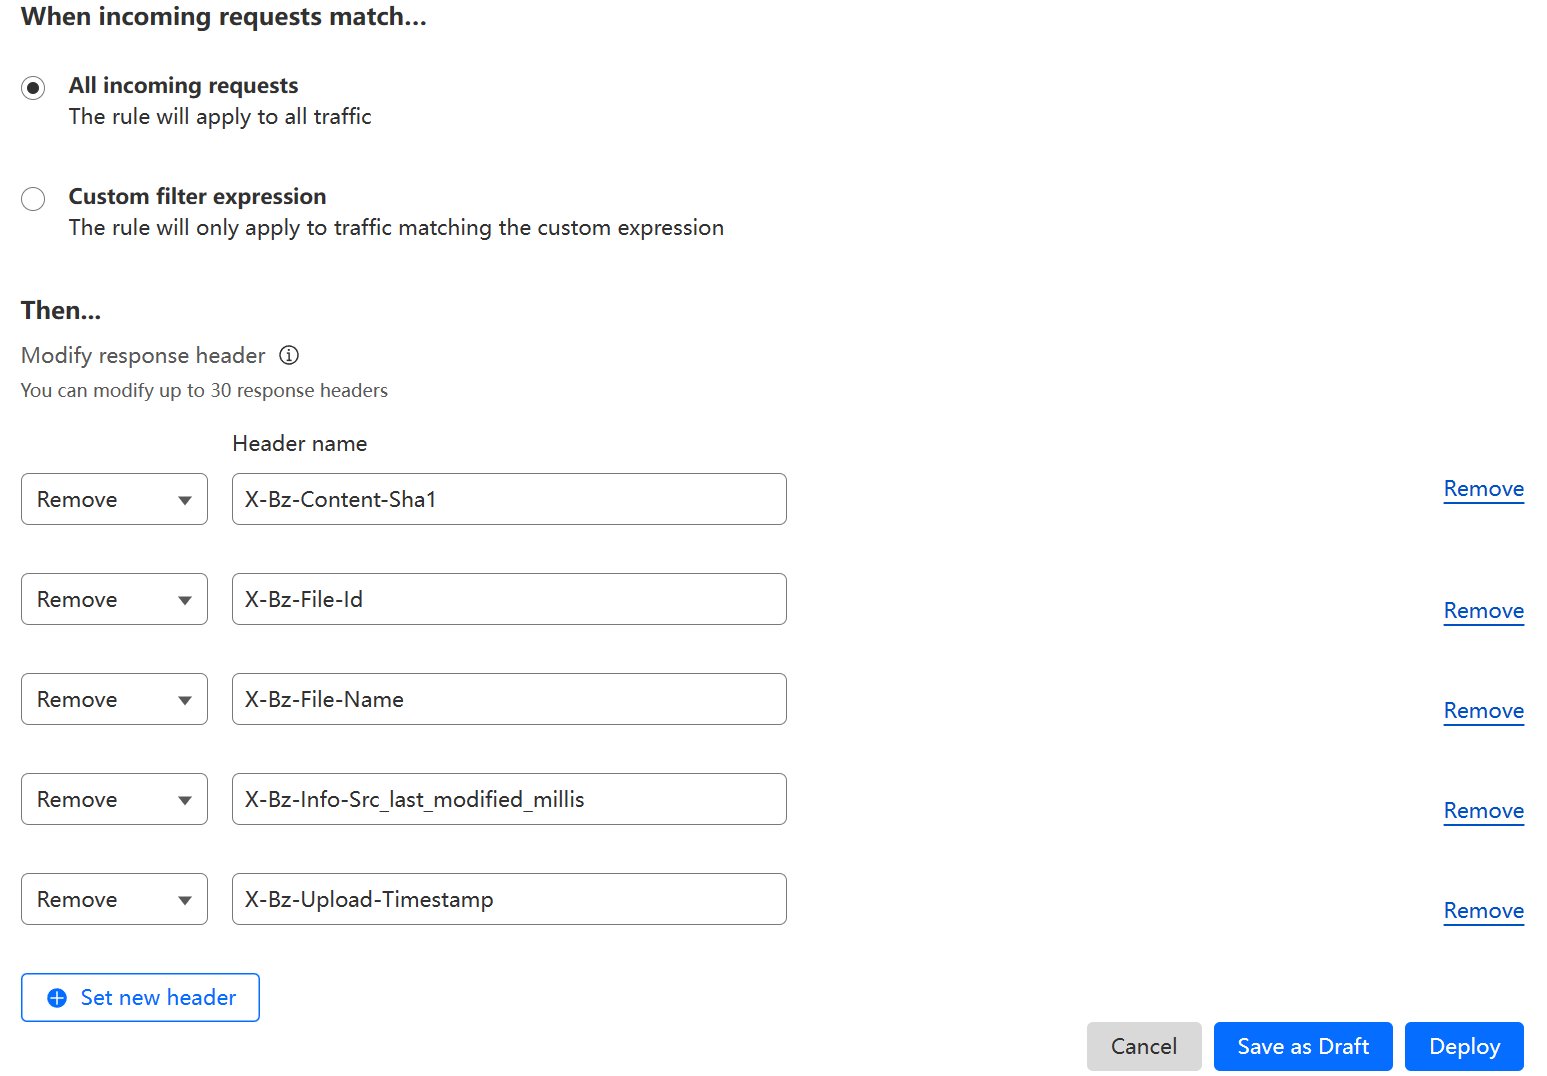
Task: Click Remove link for X-Bz-Content-Sha1 row
Action: pyautogui.click(x=1483, y=489)
